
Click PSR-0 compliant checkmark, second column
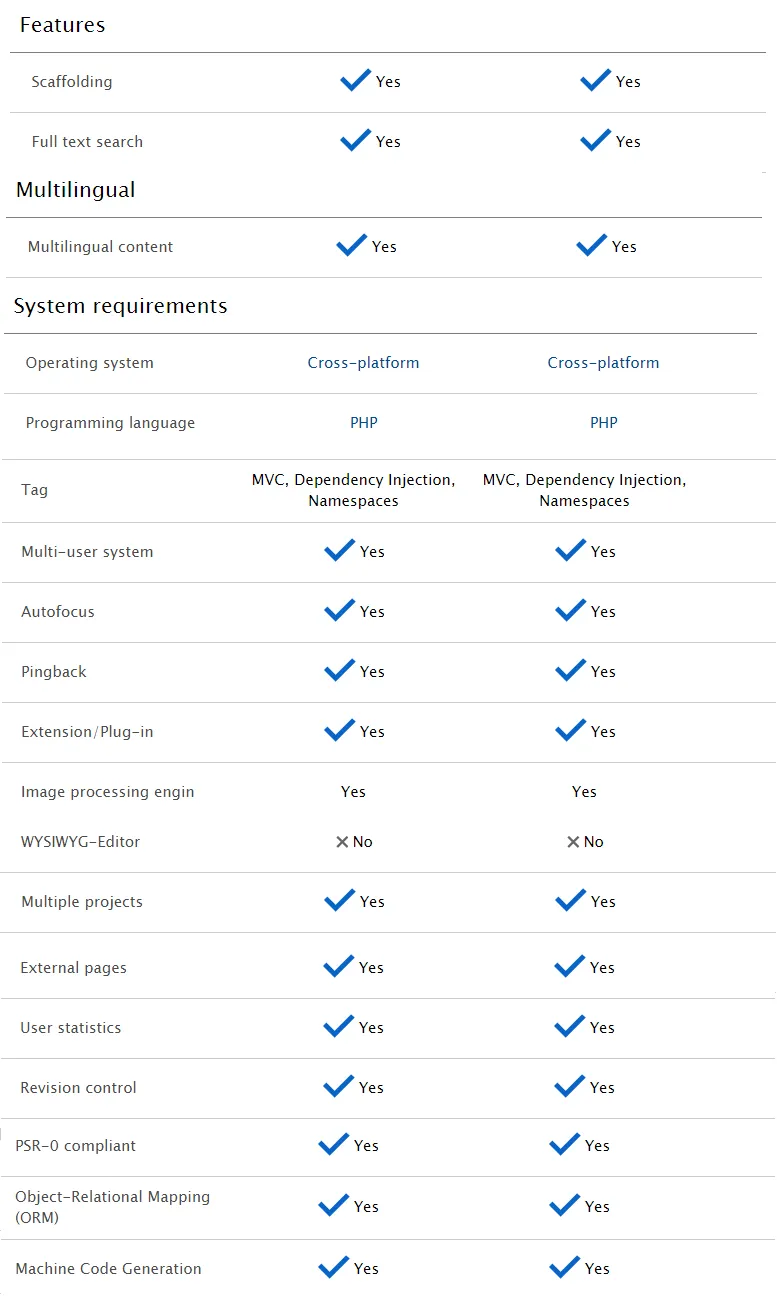[x=564, y=1145]
